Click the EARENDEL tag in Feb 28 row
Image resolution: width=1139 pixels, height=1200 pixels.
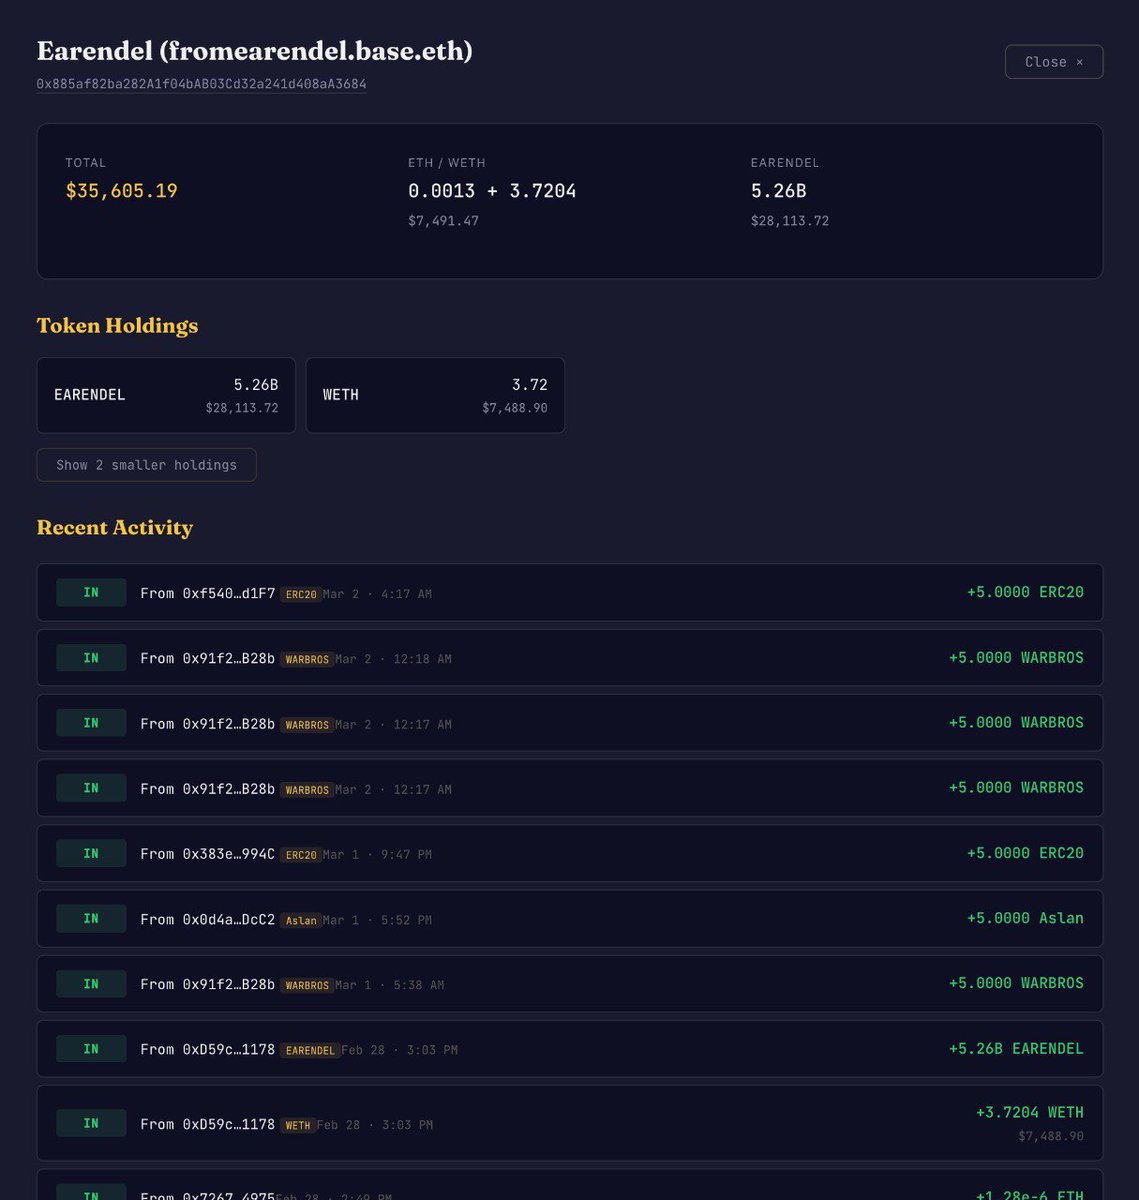pos(310,1050)
